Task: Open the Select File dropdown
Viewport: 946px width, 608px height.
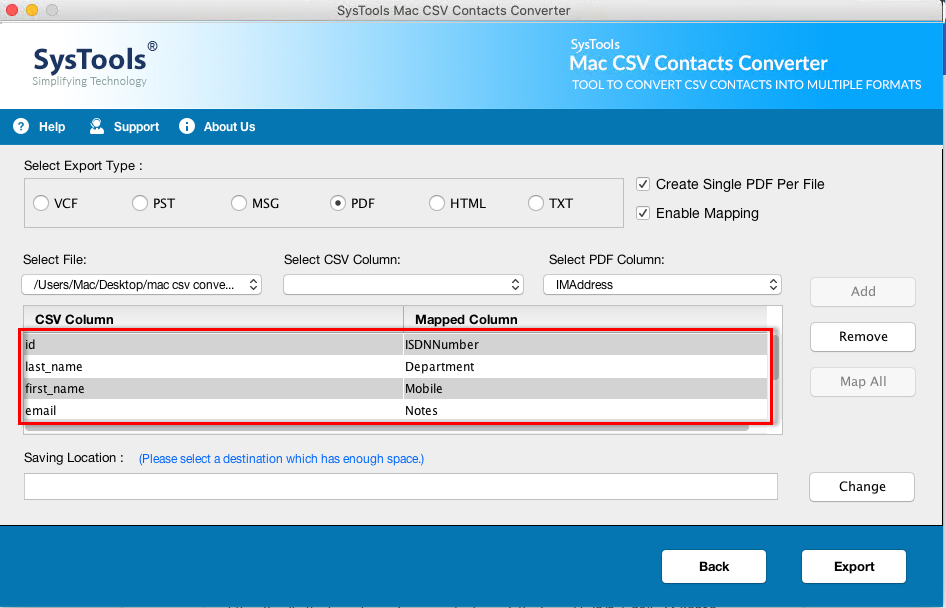Action: 141,285
